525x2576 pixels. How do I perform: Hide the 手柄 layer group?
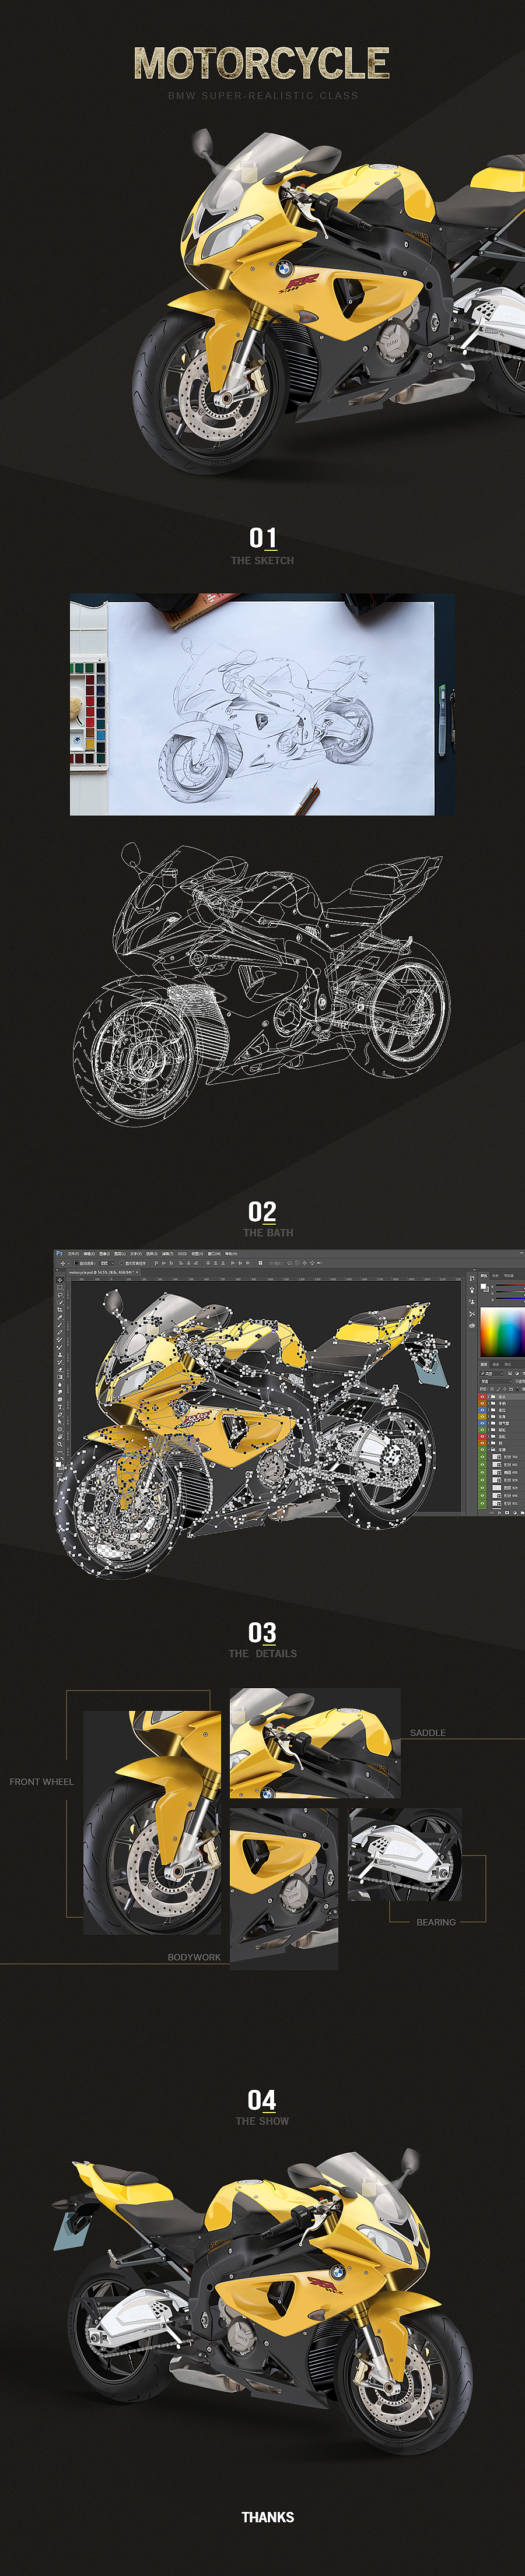click(x=482, y=1404)
